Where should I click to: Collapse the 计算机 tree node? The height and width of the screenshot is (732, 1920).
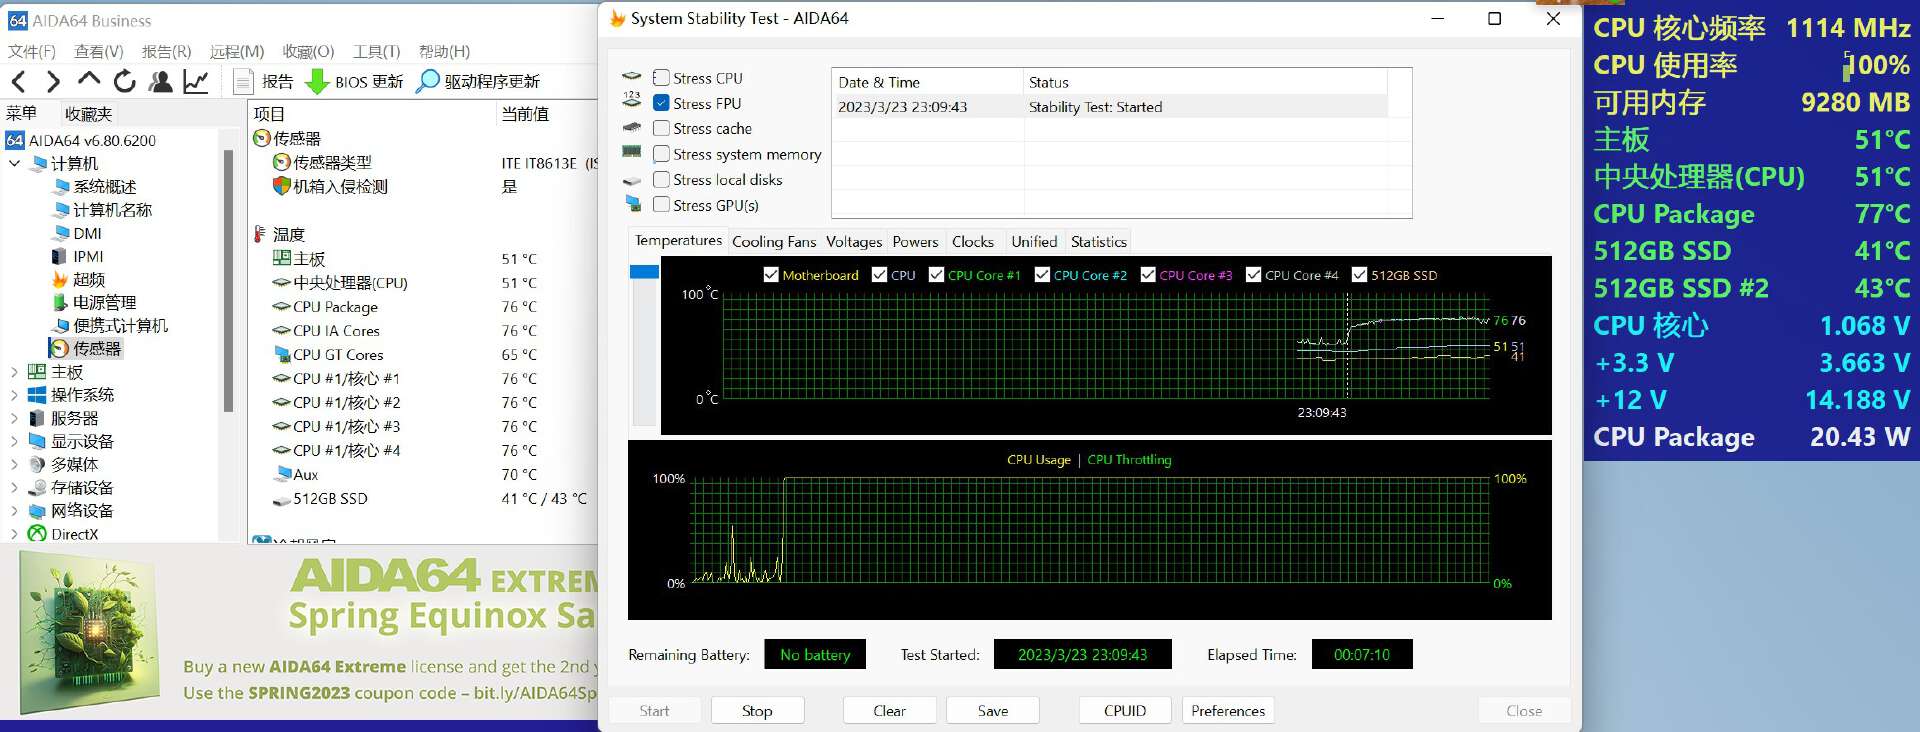14,163
